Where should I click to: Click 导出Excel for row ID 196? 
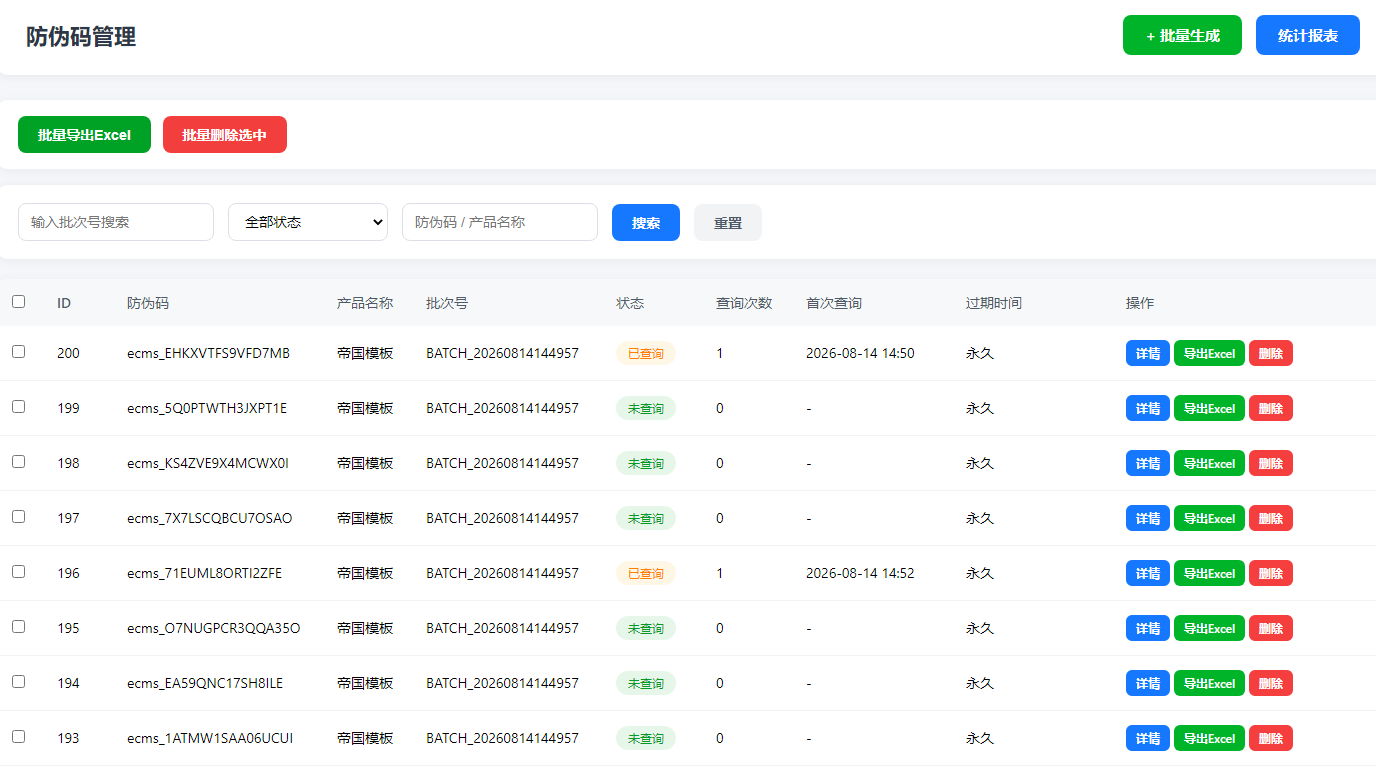tap(1209, 573)
